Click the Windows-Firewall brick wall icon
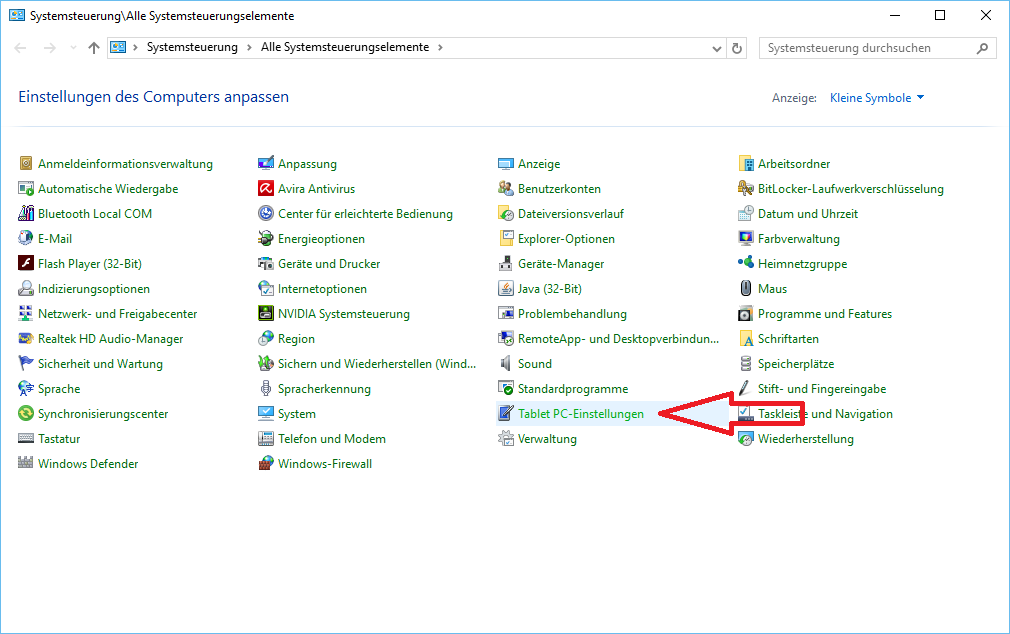Viewport: 1010px width, 634px height. (265, 463)
